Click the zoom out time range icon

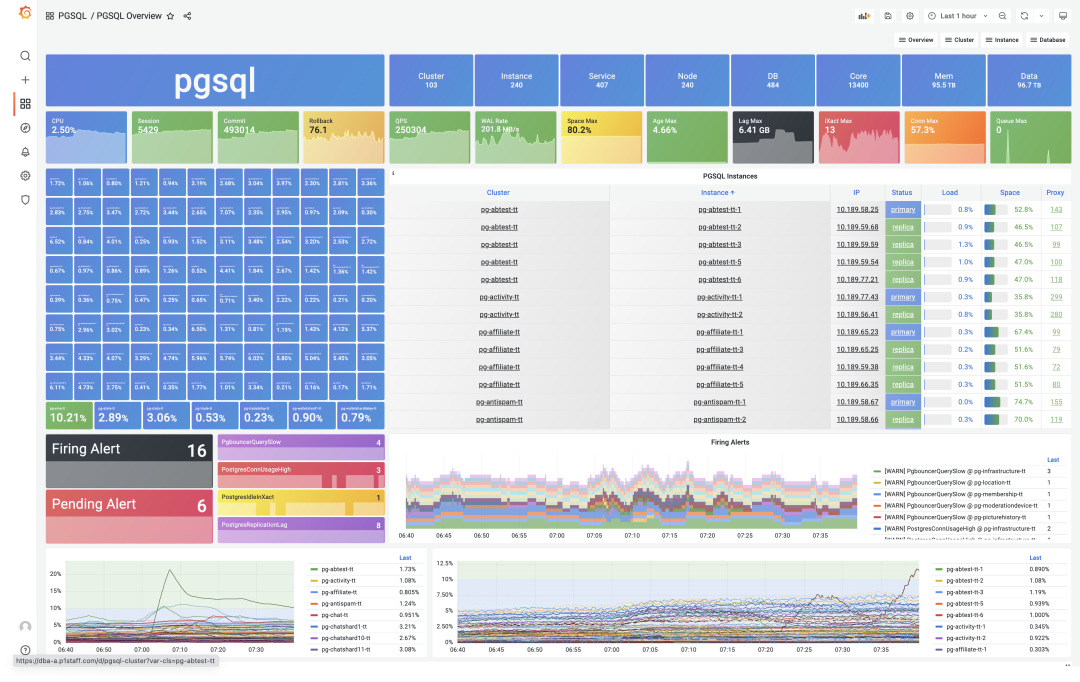[x=1001, y=16]
